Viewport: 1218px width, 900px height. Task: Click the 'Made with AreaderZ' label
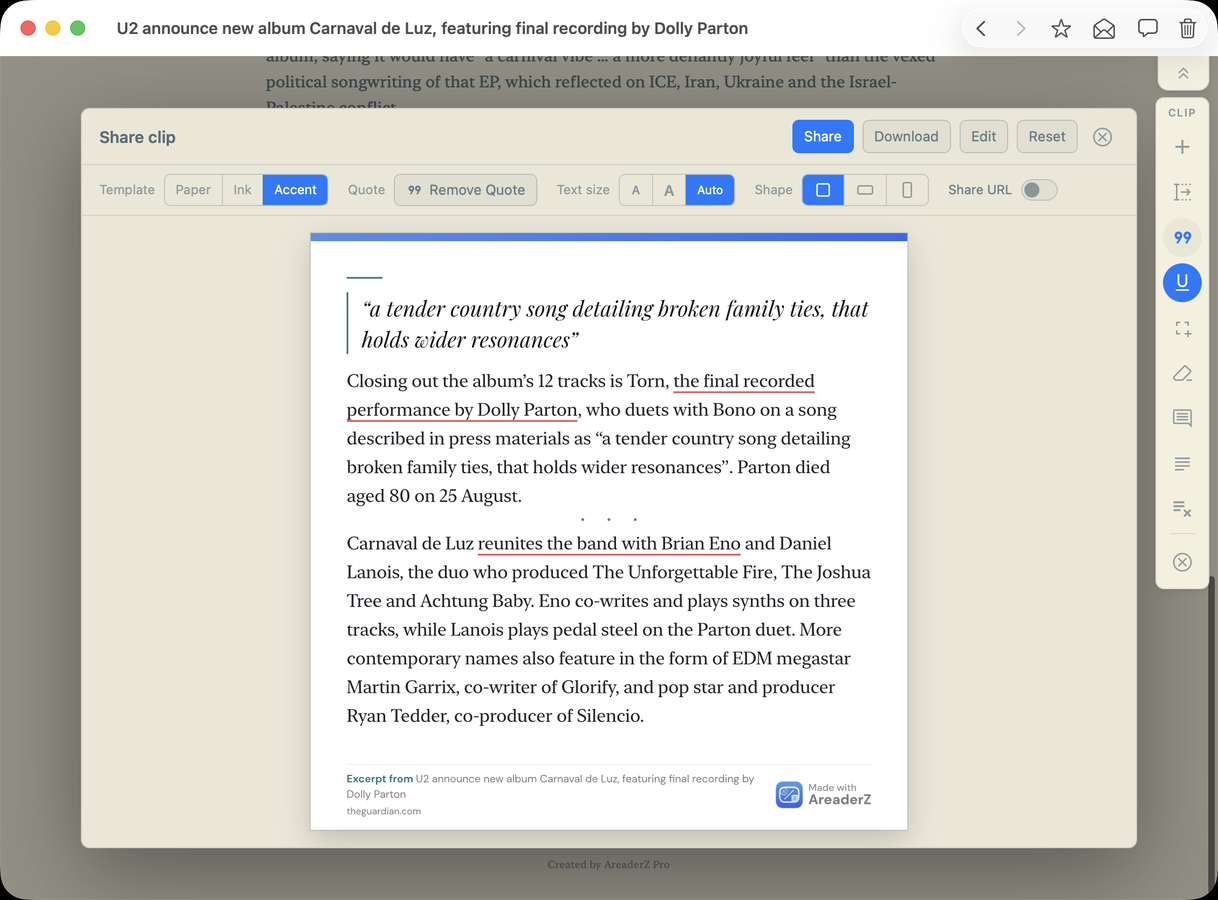[x=839, y=794]
